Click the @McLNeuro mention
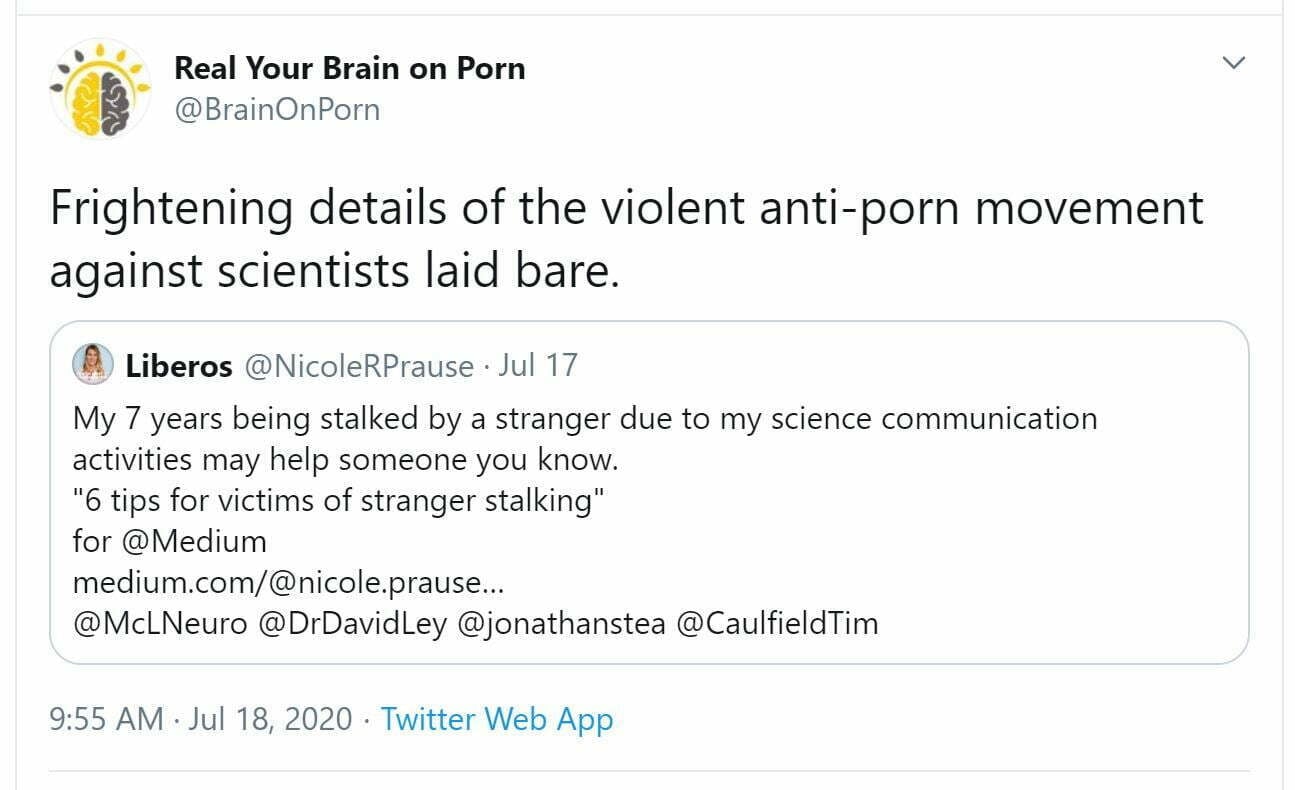This screenshot has height=790, width=1295. [160, 623]
